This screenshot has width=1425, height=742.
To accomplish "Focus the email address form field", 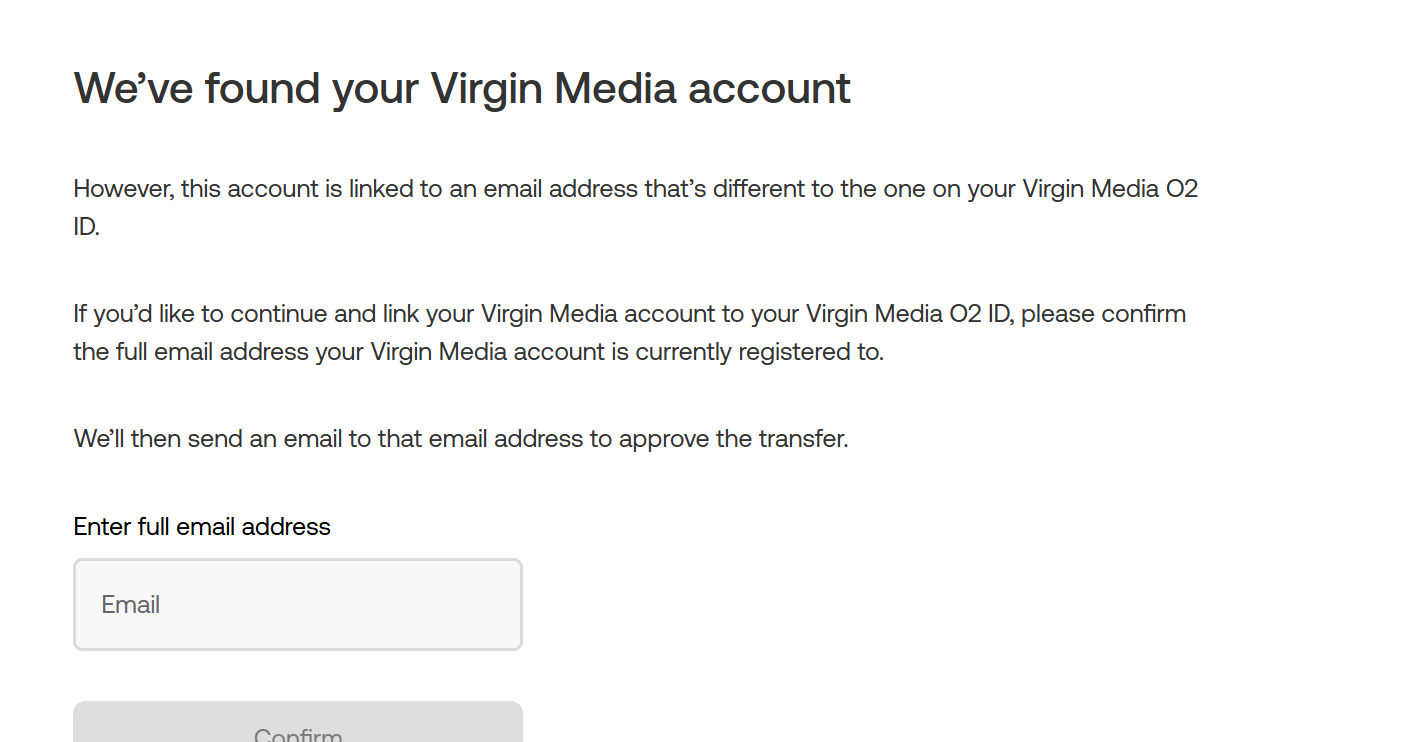I will (297, 604).
